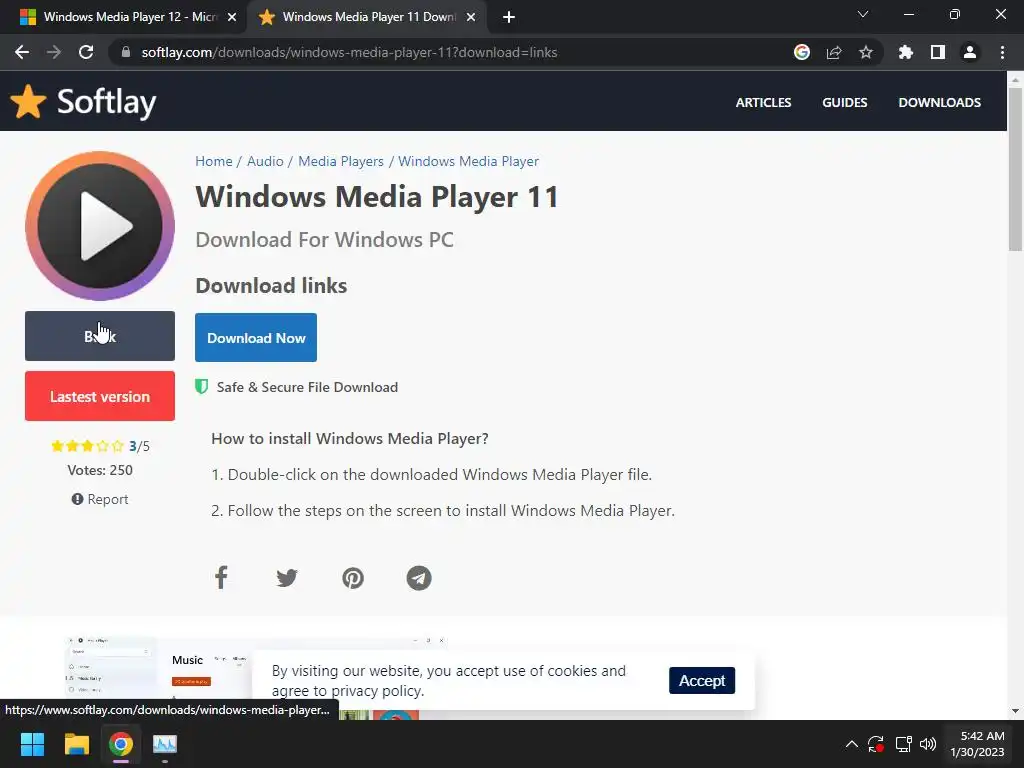Image resolution: width=1024 pixels, height=768 pixels.
Task: Click the Download Now button
Action: pos(256,338)
